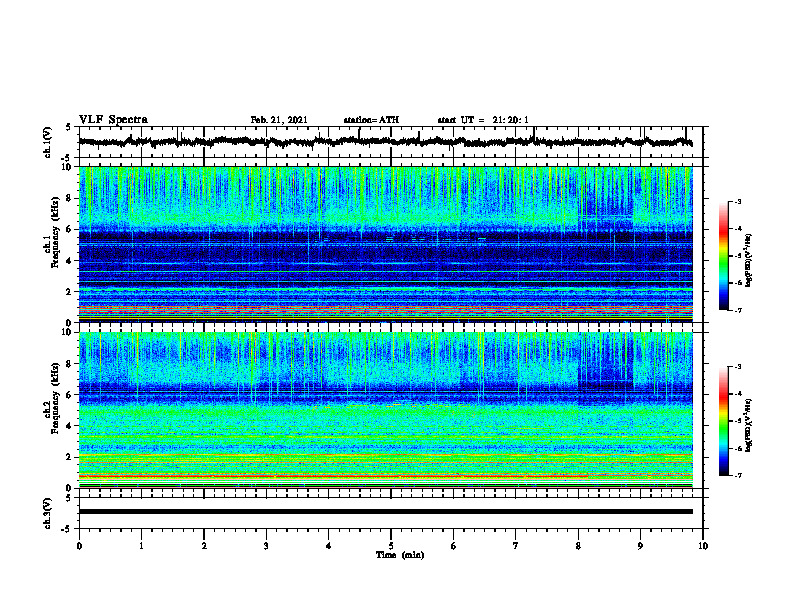Click the '-7' label on ch.2 colorbar
The width and height of the screenshot is (792, 612).
737,475
